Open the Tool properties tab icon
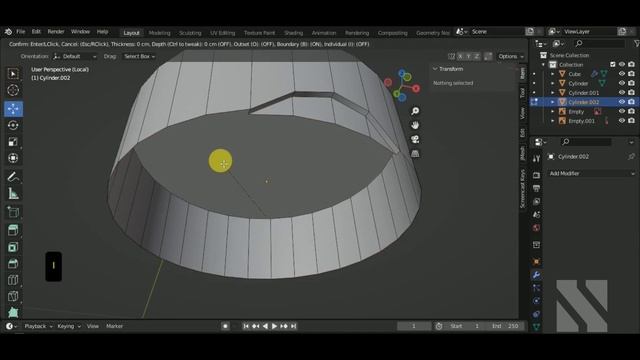The height and width of the screenshot is (360, 640). click(536, 158)
